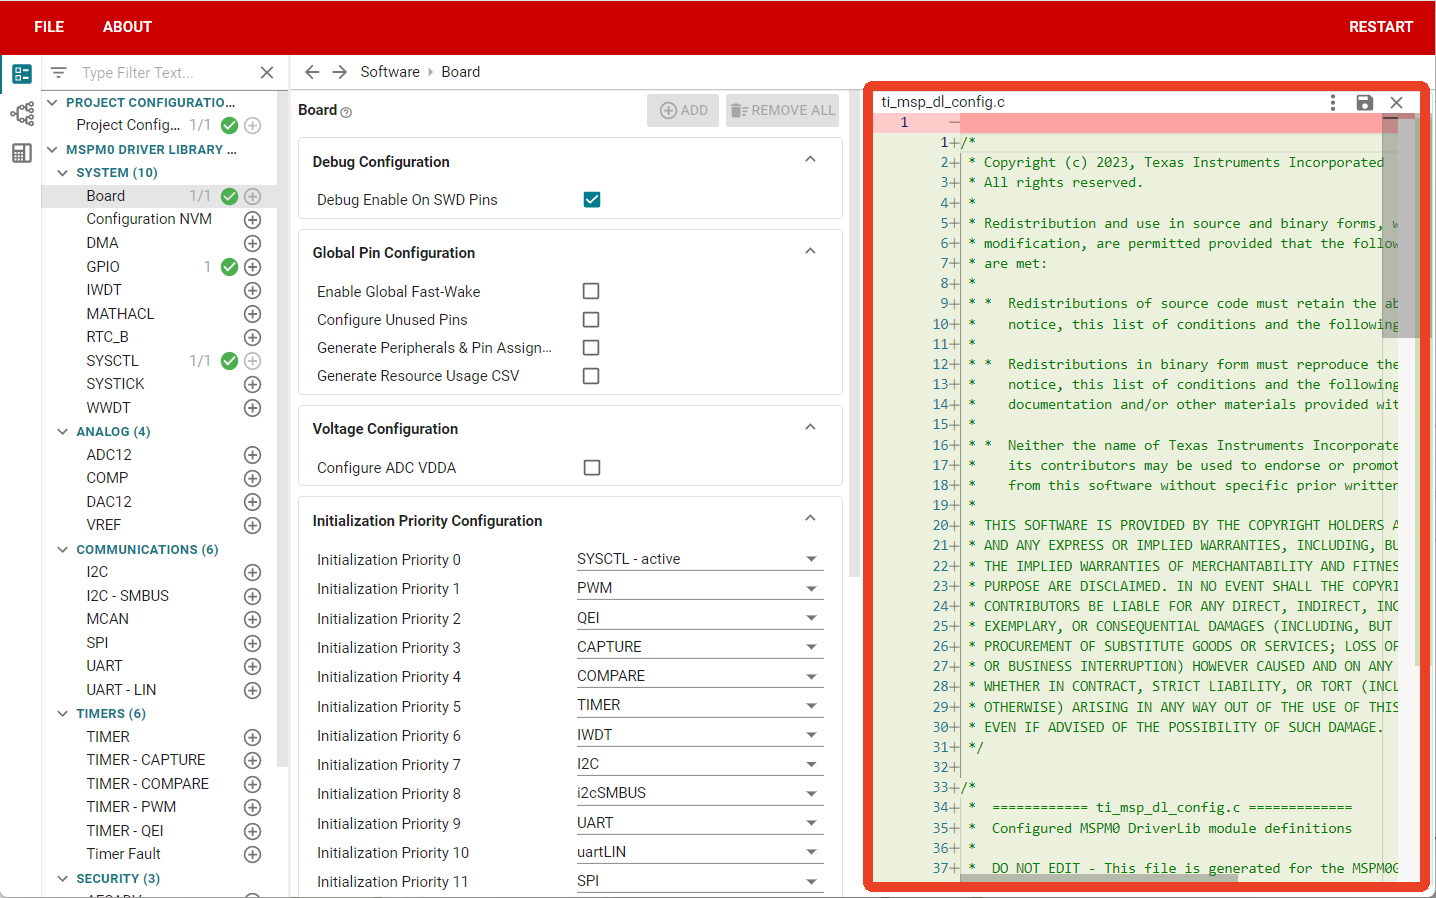This screenshot has width=1436, height=898.
Task: Uncheck Debug Enable On SWD Pins
Action: pyautogui.click(x=592, y=199)
